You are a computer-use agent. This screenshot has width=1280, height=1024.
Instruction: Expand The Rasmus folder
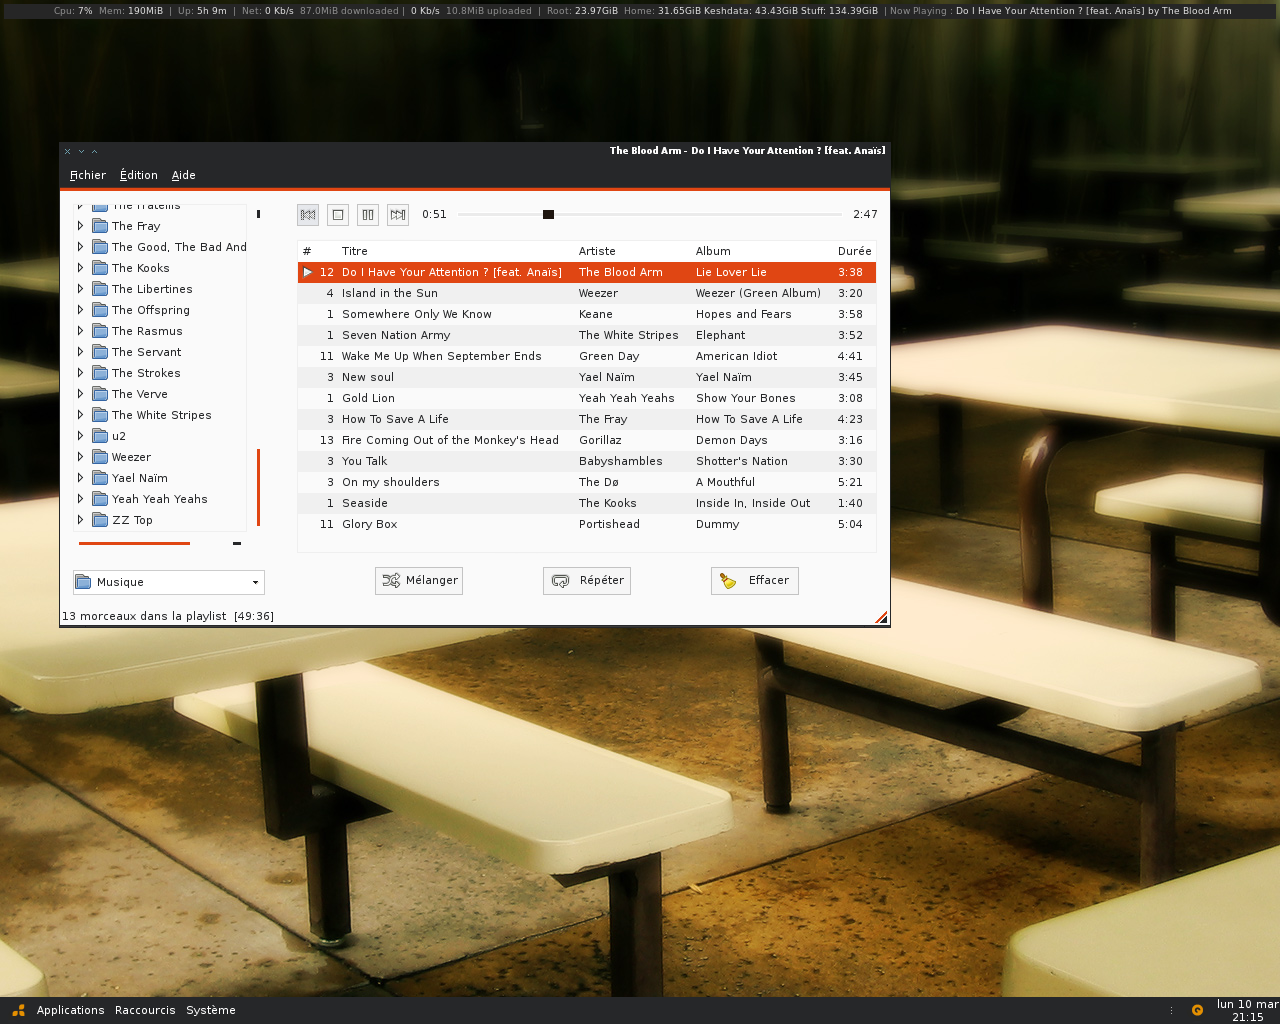pos(80,331)
